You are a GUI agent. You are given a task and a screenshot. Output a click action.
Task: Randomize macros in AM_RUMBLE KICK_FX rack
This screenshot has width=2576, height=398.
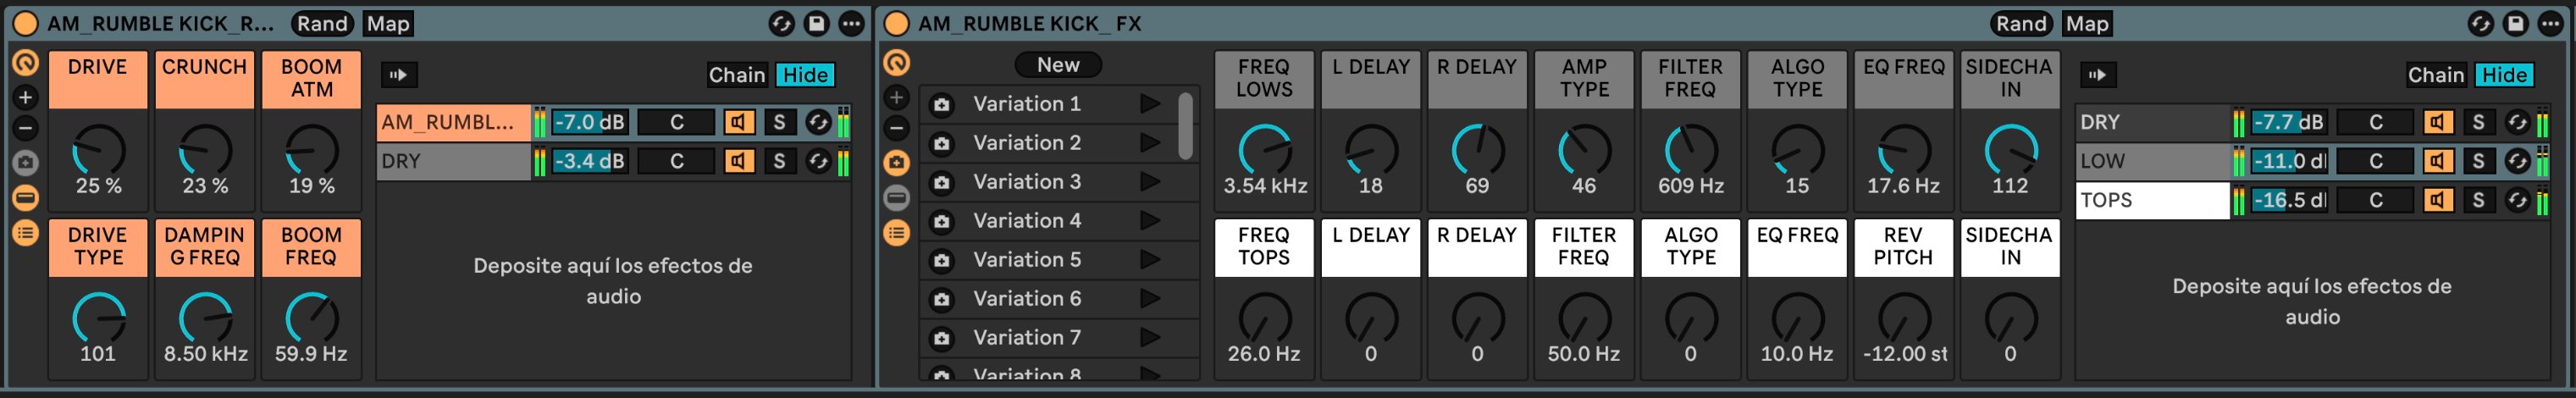point(2021,23)
